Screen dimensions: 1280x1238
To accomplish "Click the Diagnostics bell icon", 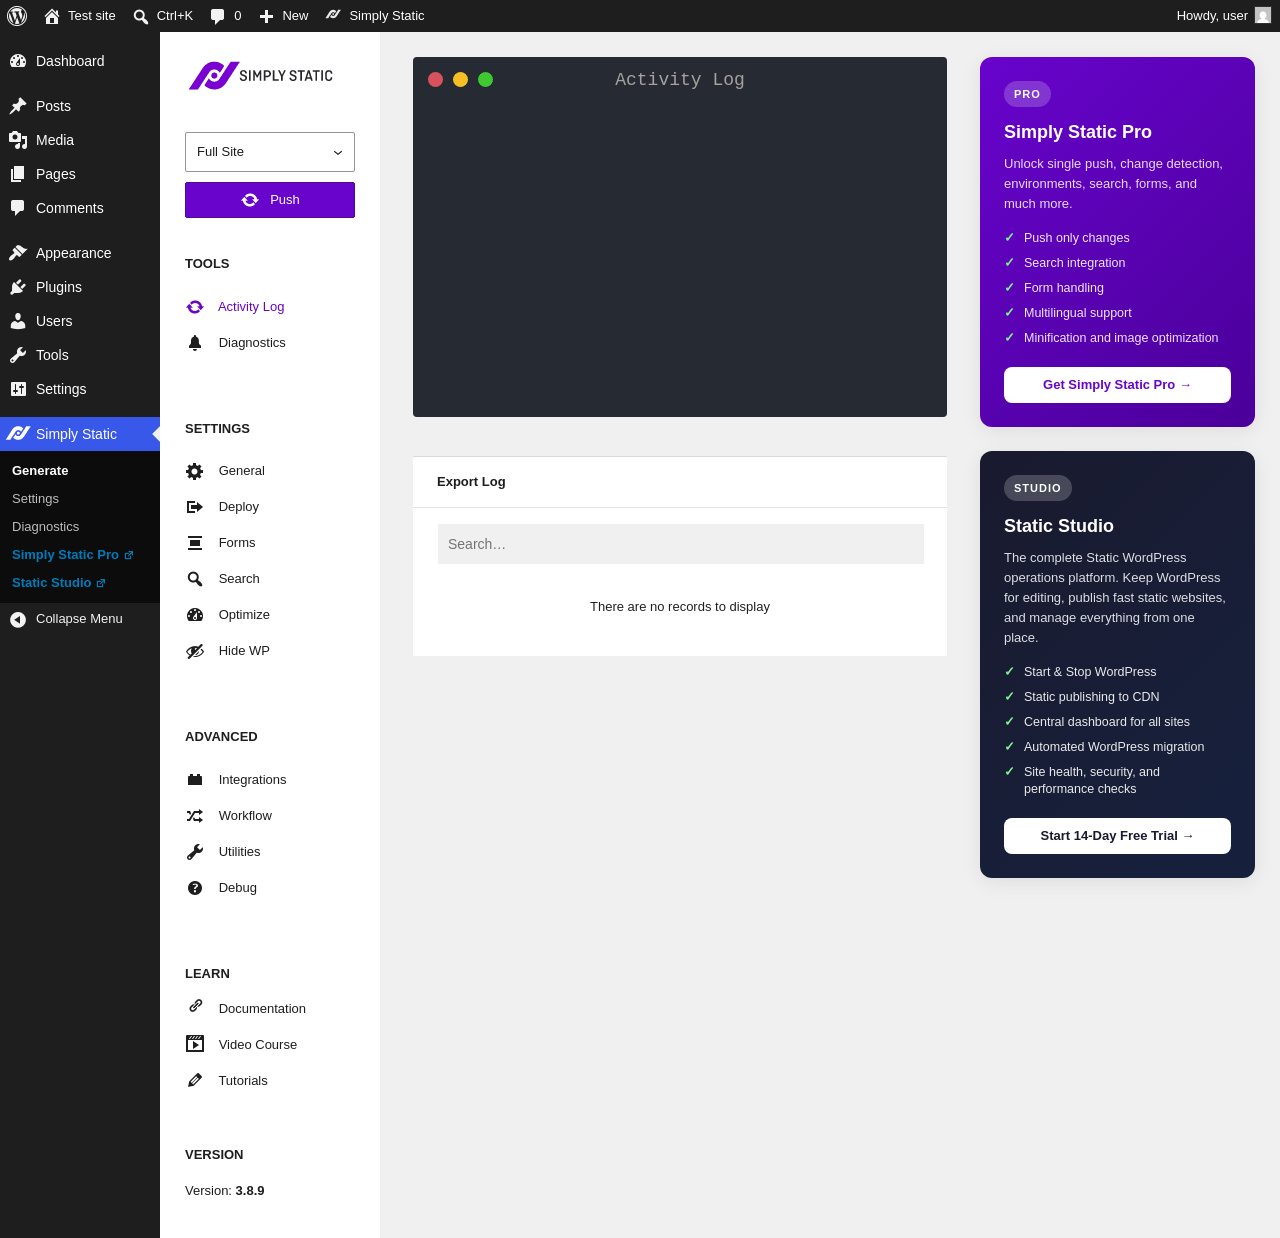I will (x=195, y=343).
